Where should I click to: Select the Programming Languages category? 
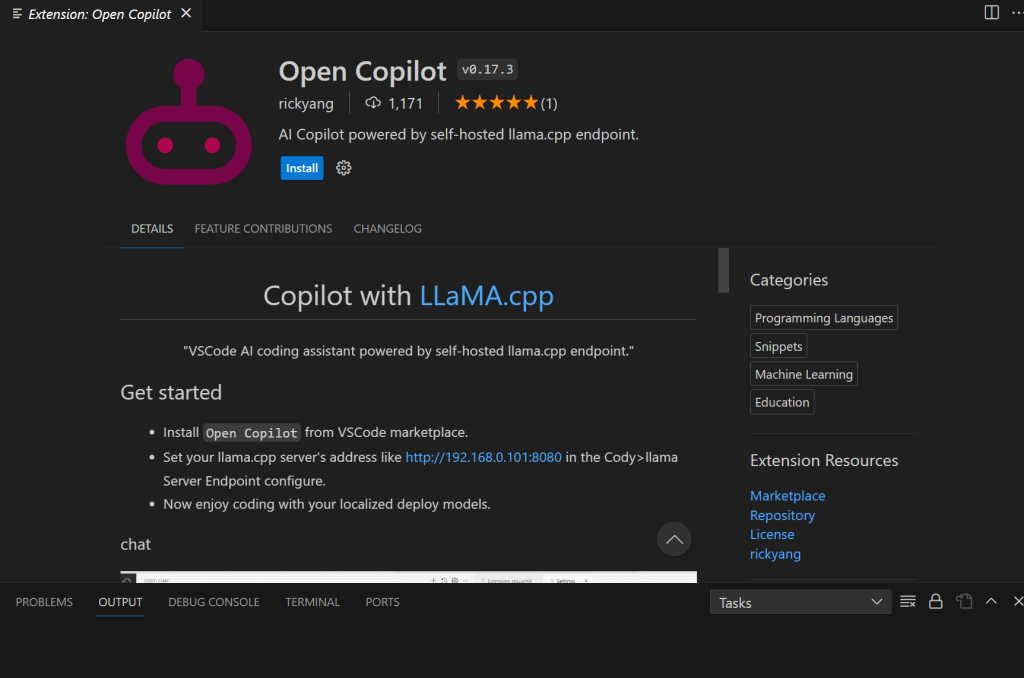coord(824,318)
